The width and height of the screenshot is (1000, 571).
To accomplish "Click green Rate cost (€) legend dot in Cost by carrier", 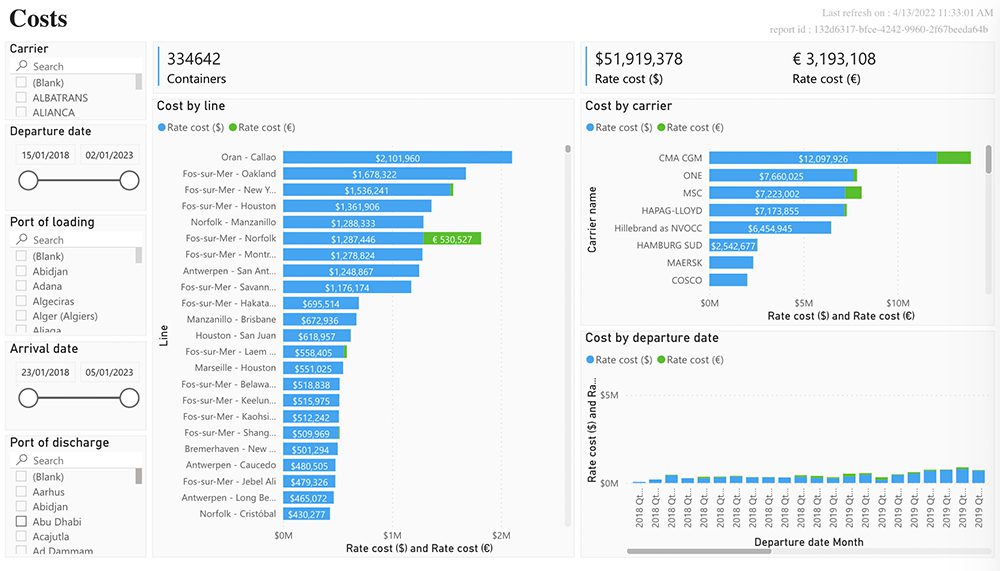I will click(x=661, y=127).
